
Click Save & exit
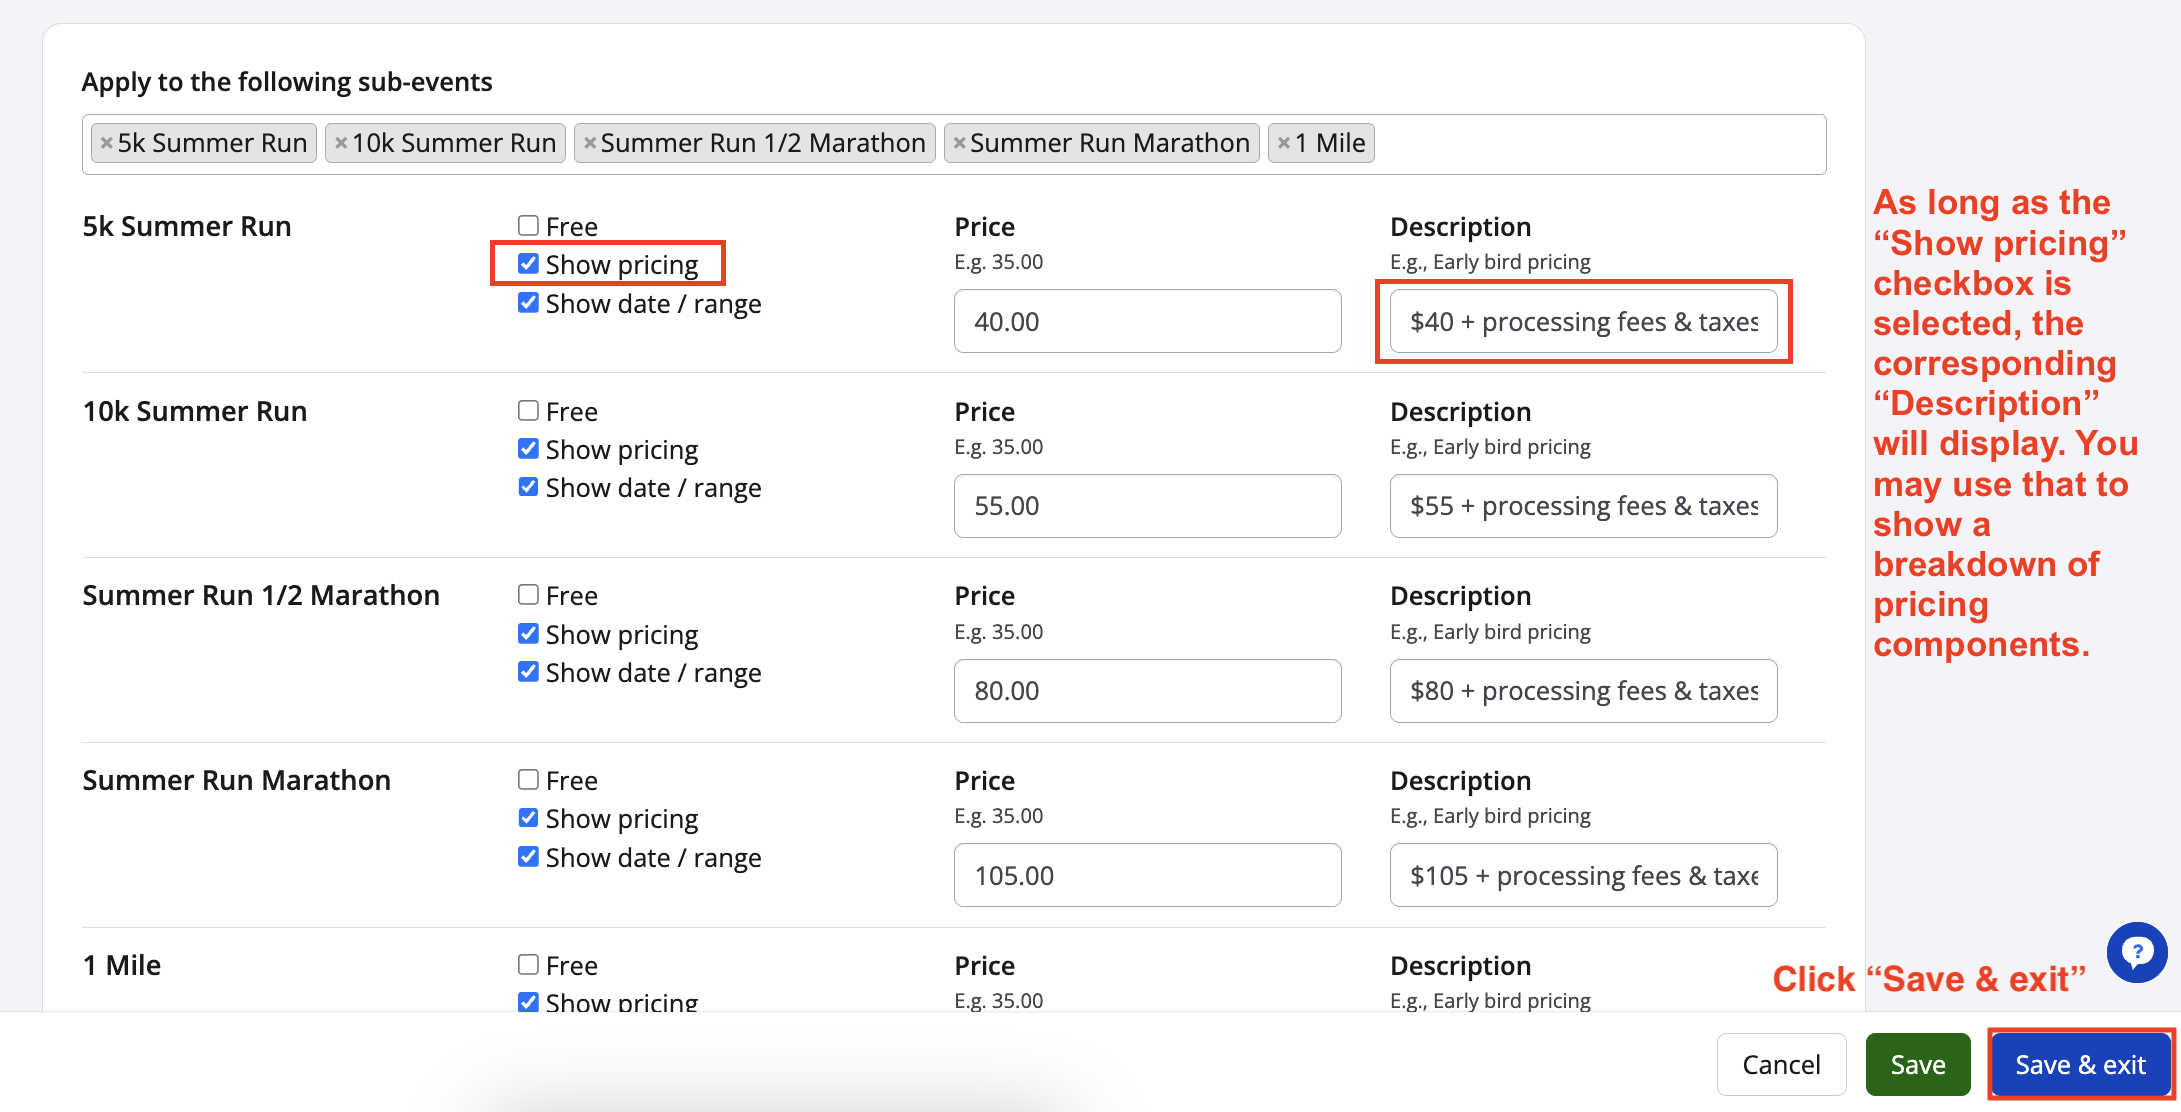coord(2080,1064)
